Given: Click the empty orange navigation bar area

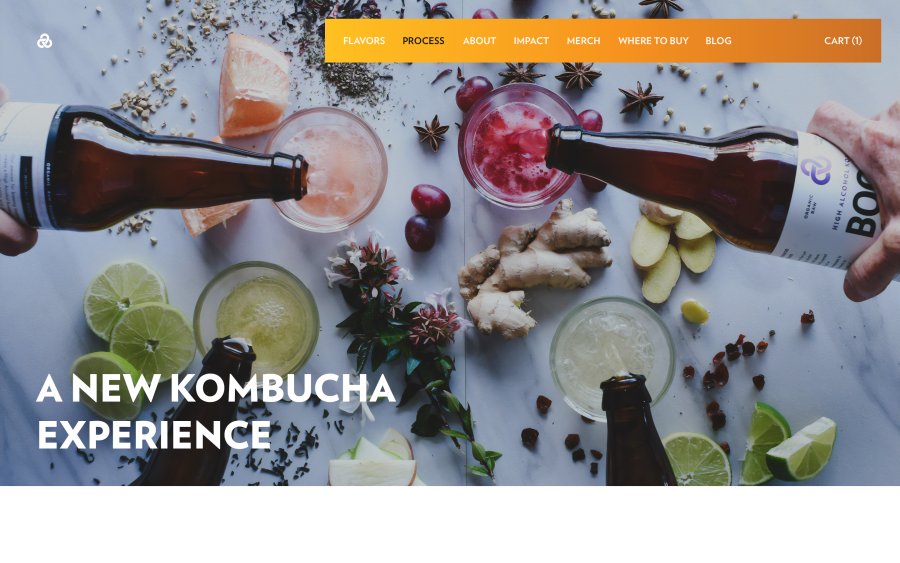Looking at the screenshot, I should coord(778,41).
